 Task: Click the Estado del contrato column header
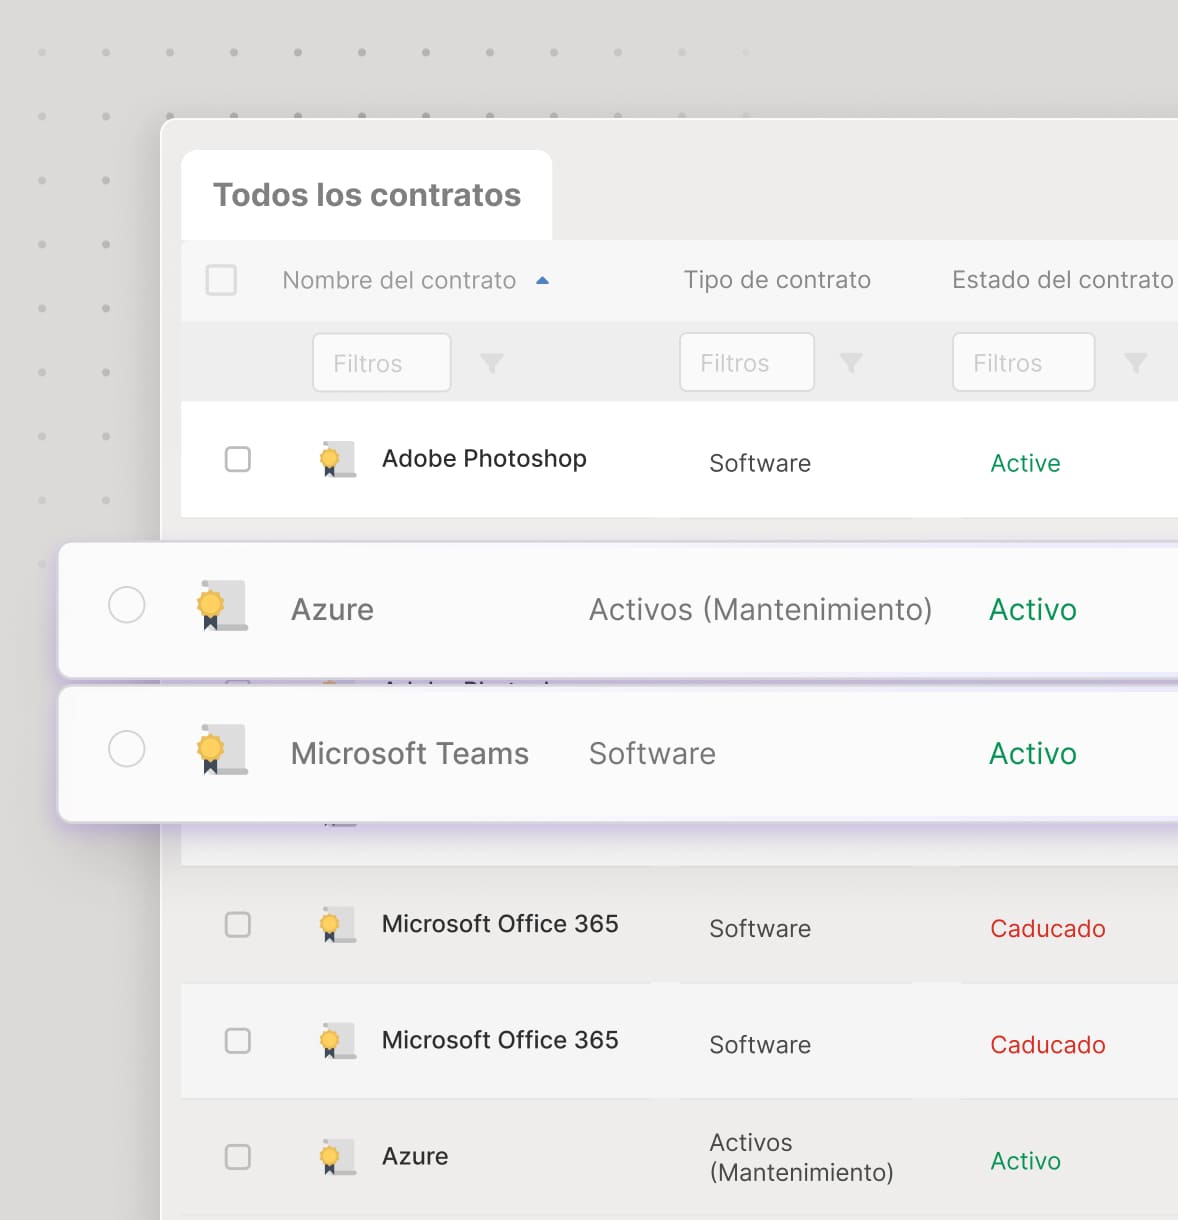(x=1062, y=280)
